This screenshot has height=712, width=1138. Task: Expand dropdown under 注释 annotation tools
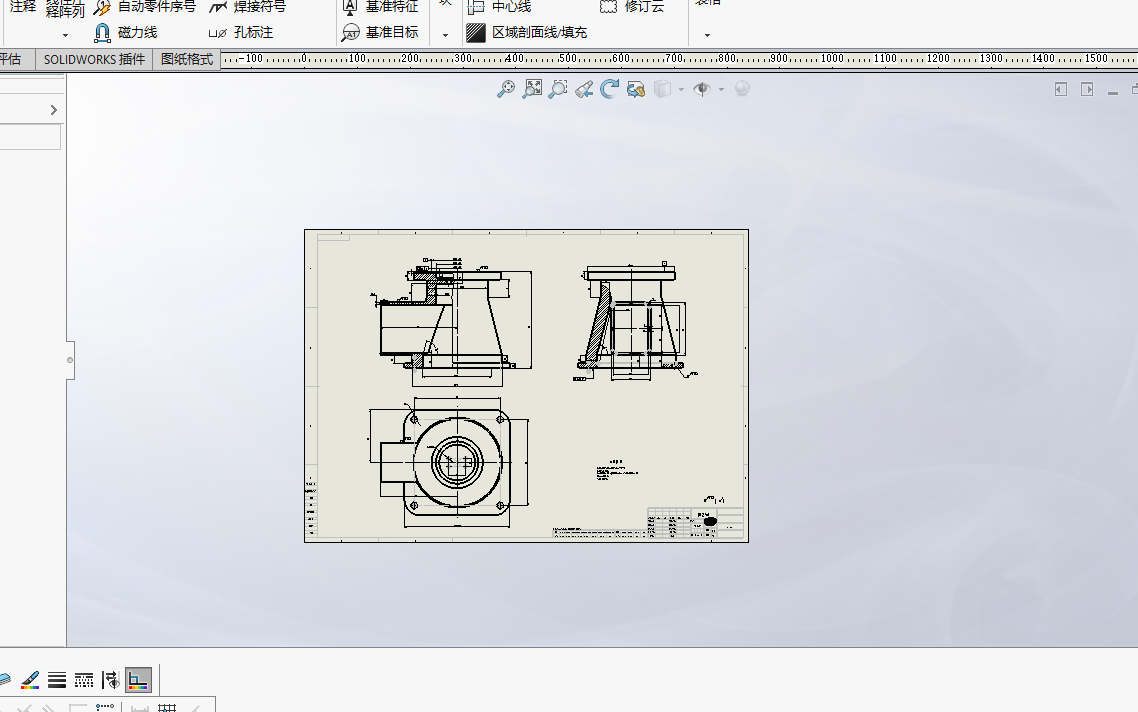tap(65, 35)
